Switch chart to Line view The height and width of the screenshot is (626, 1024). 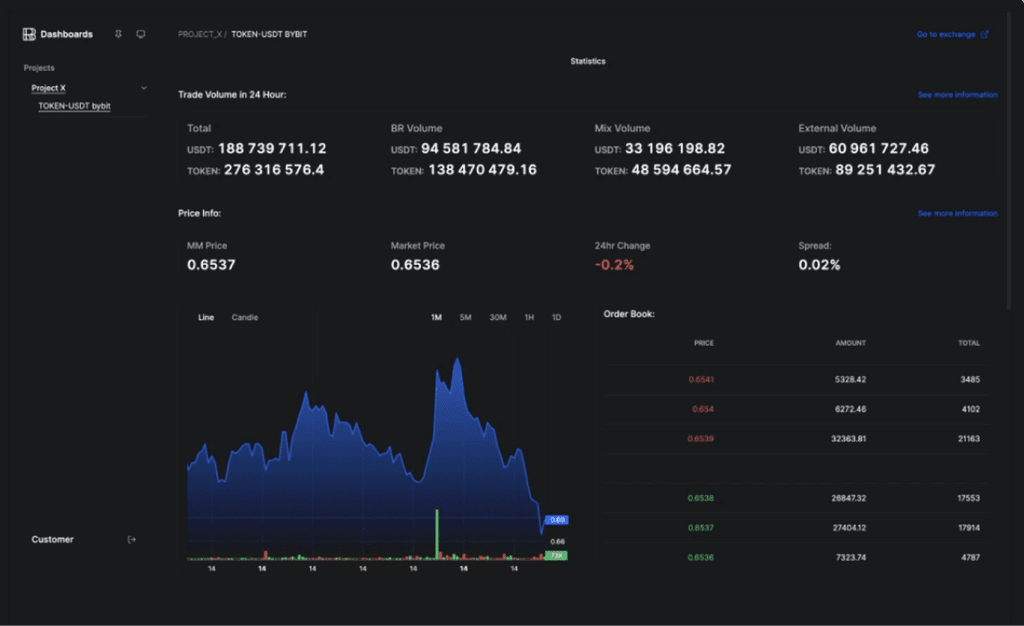coord(206,317)
